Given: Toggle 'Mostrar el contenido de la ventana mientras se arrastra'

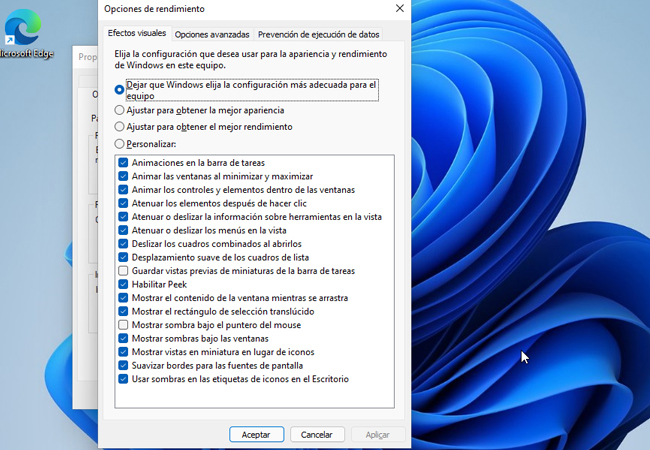Looking at the screenshot, I should [x=123, y=298].
